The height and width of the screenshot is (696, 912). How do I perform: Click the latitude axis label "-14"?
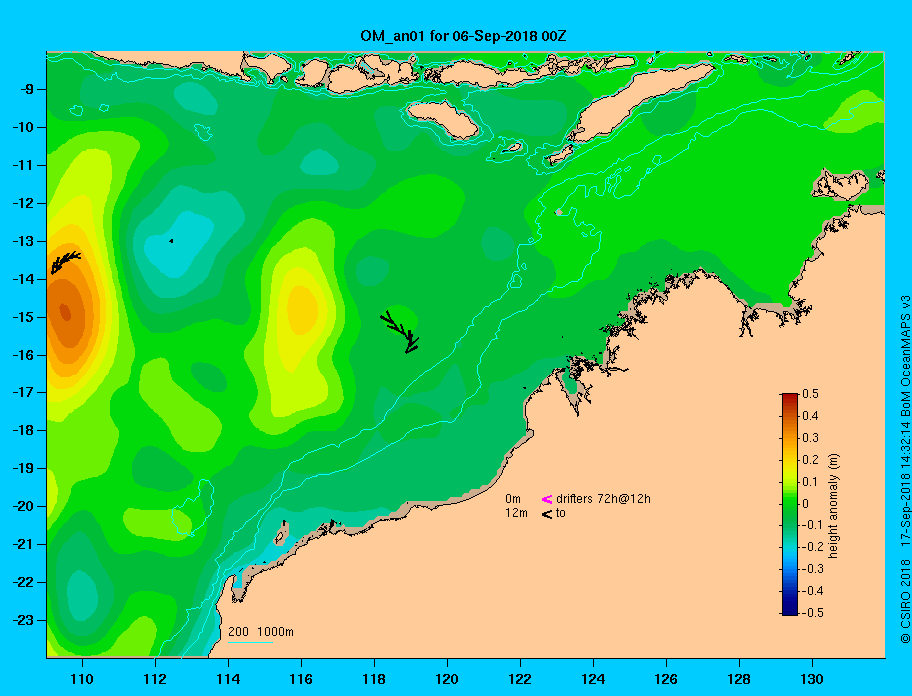coord(23,279)
